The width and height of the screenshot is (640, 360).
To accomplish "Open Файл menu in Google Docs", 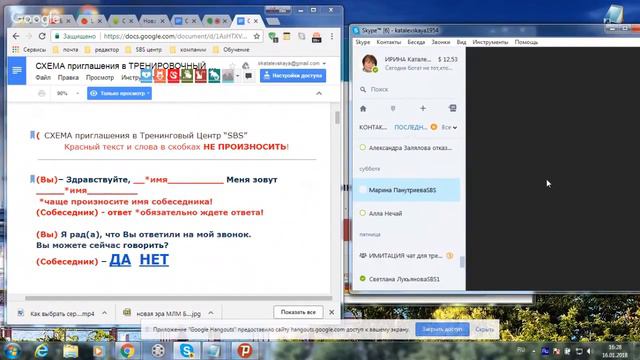I will [x=43, y=78].
